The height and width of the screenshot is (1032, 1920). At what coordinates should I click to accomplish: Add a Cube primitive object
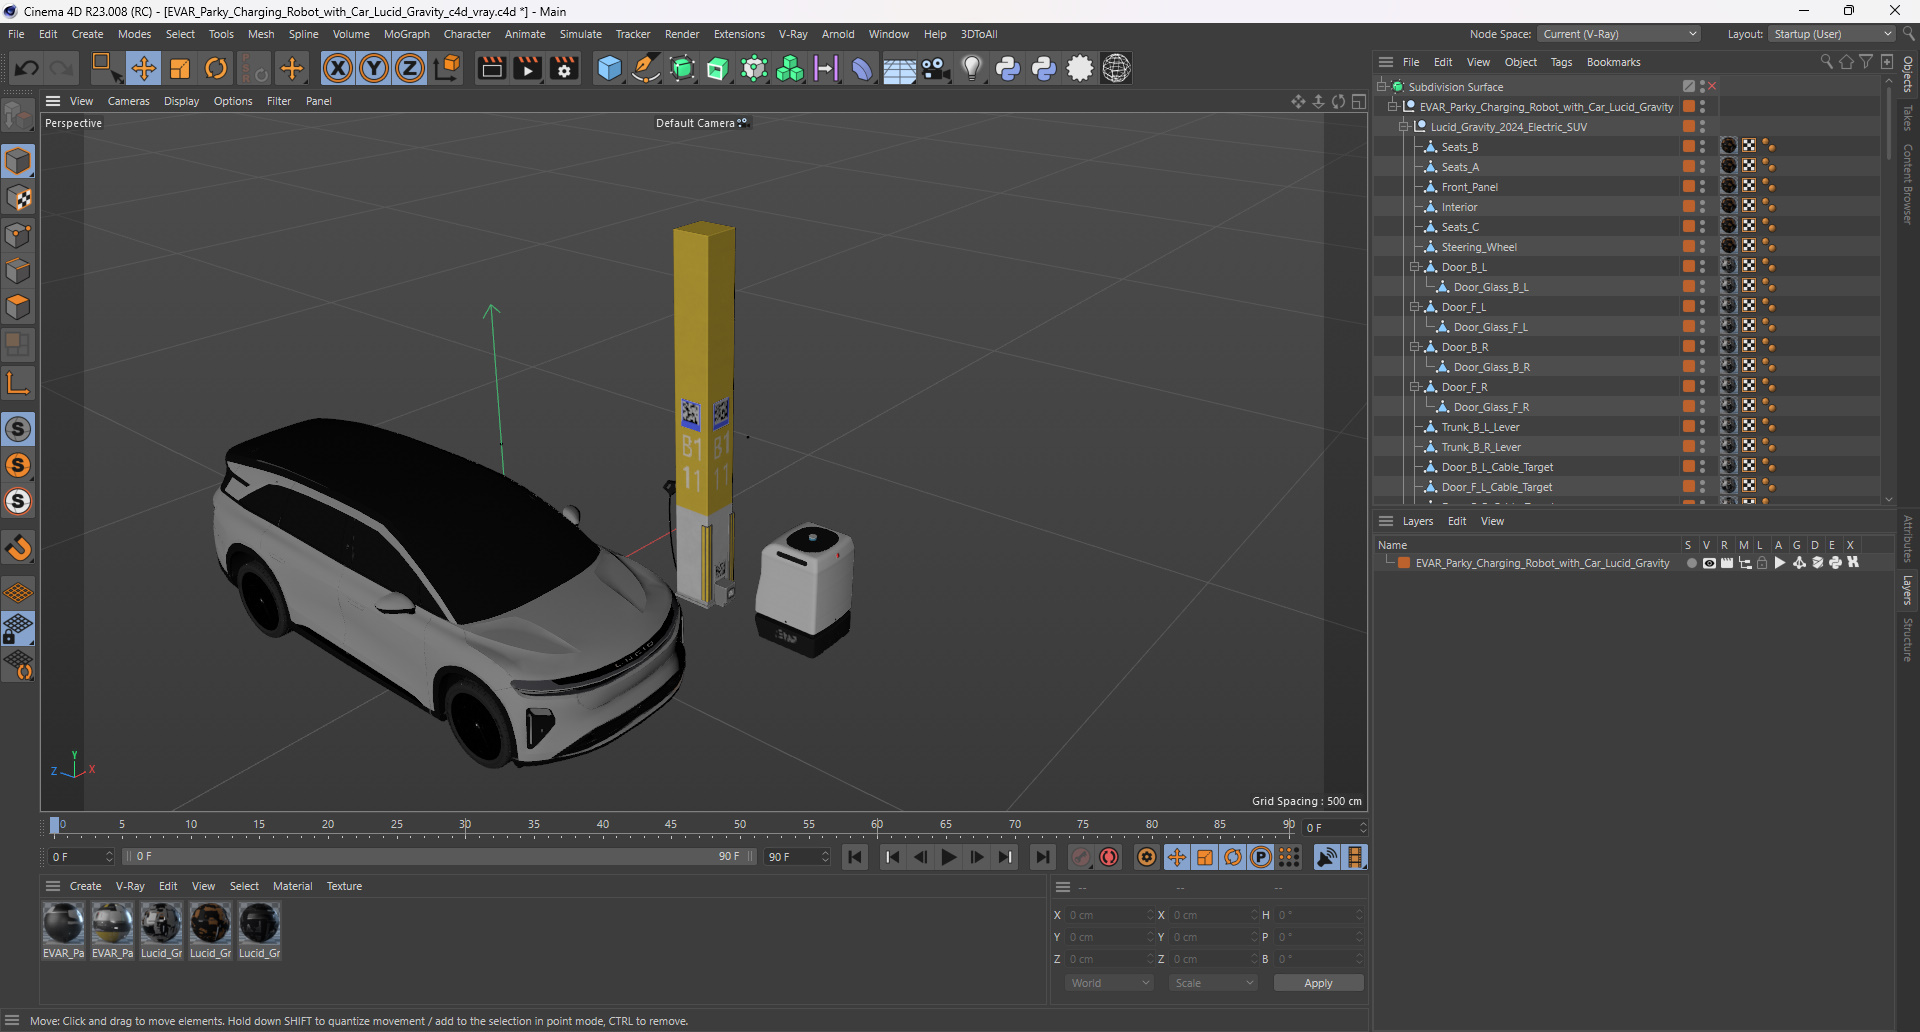(609, 68)
